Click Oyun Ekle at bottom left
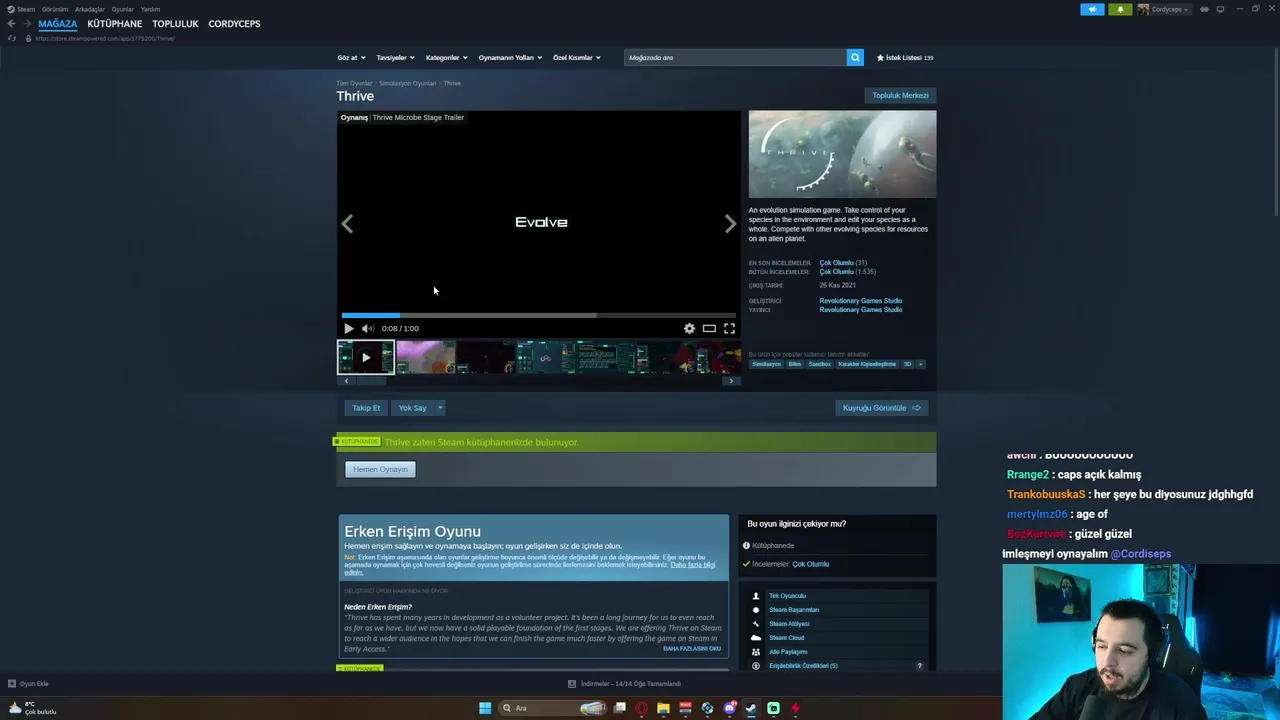This screenshot has width=1280, height=720. click(28, 684)
